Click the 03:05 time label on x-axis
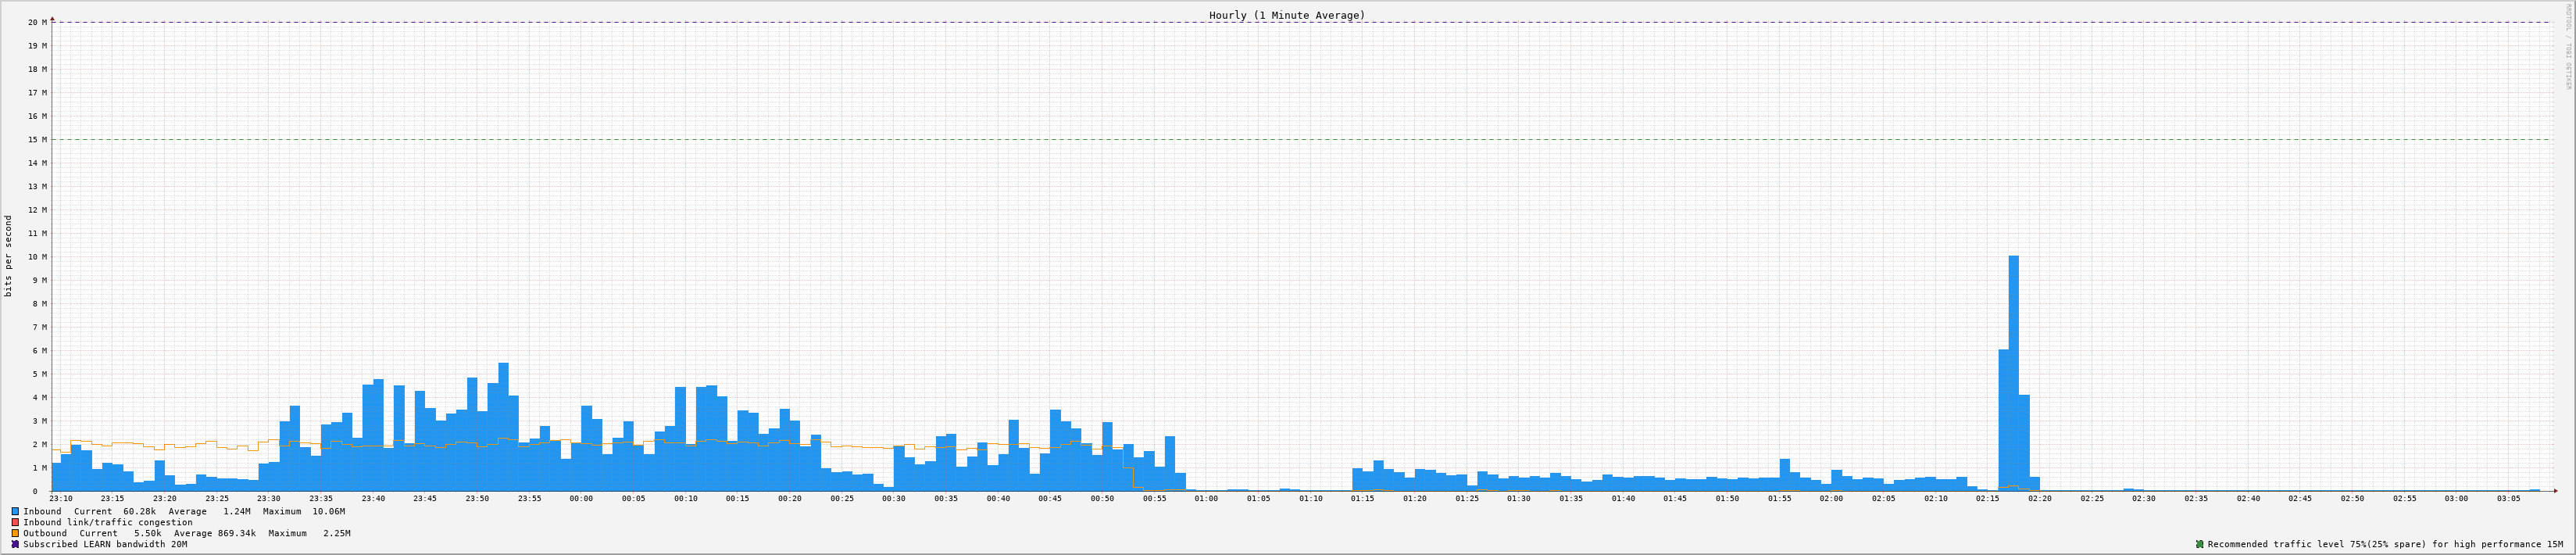This screenshot has height=555, width=2576. pos(2508,498)
